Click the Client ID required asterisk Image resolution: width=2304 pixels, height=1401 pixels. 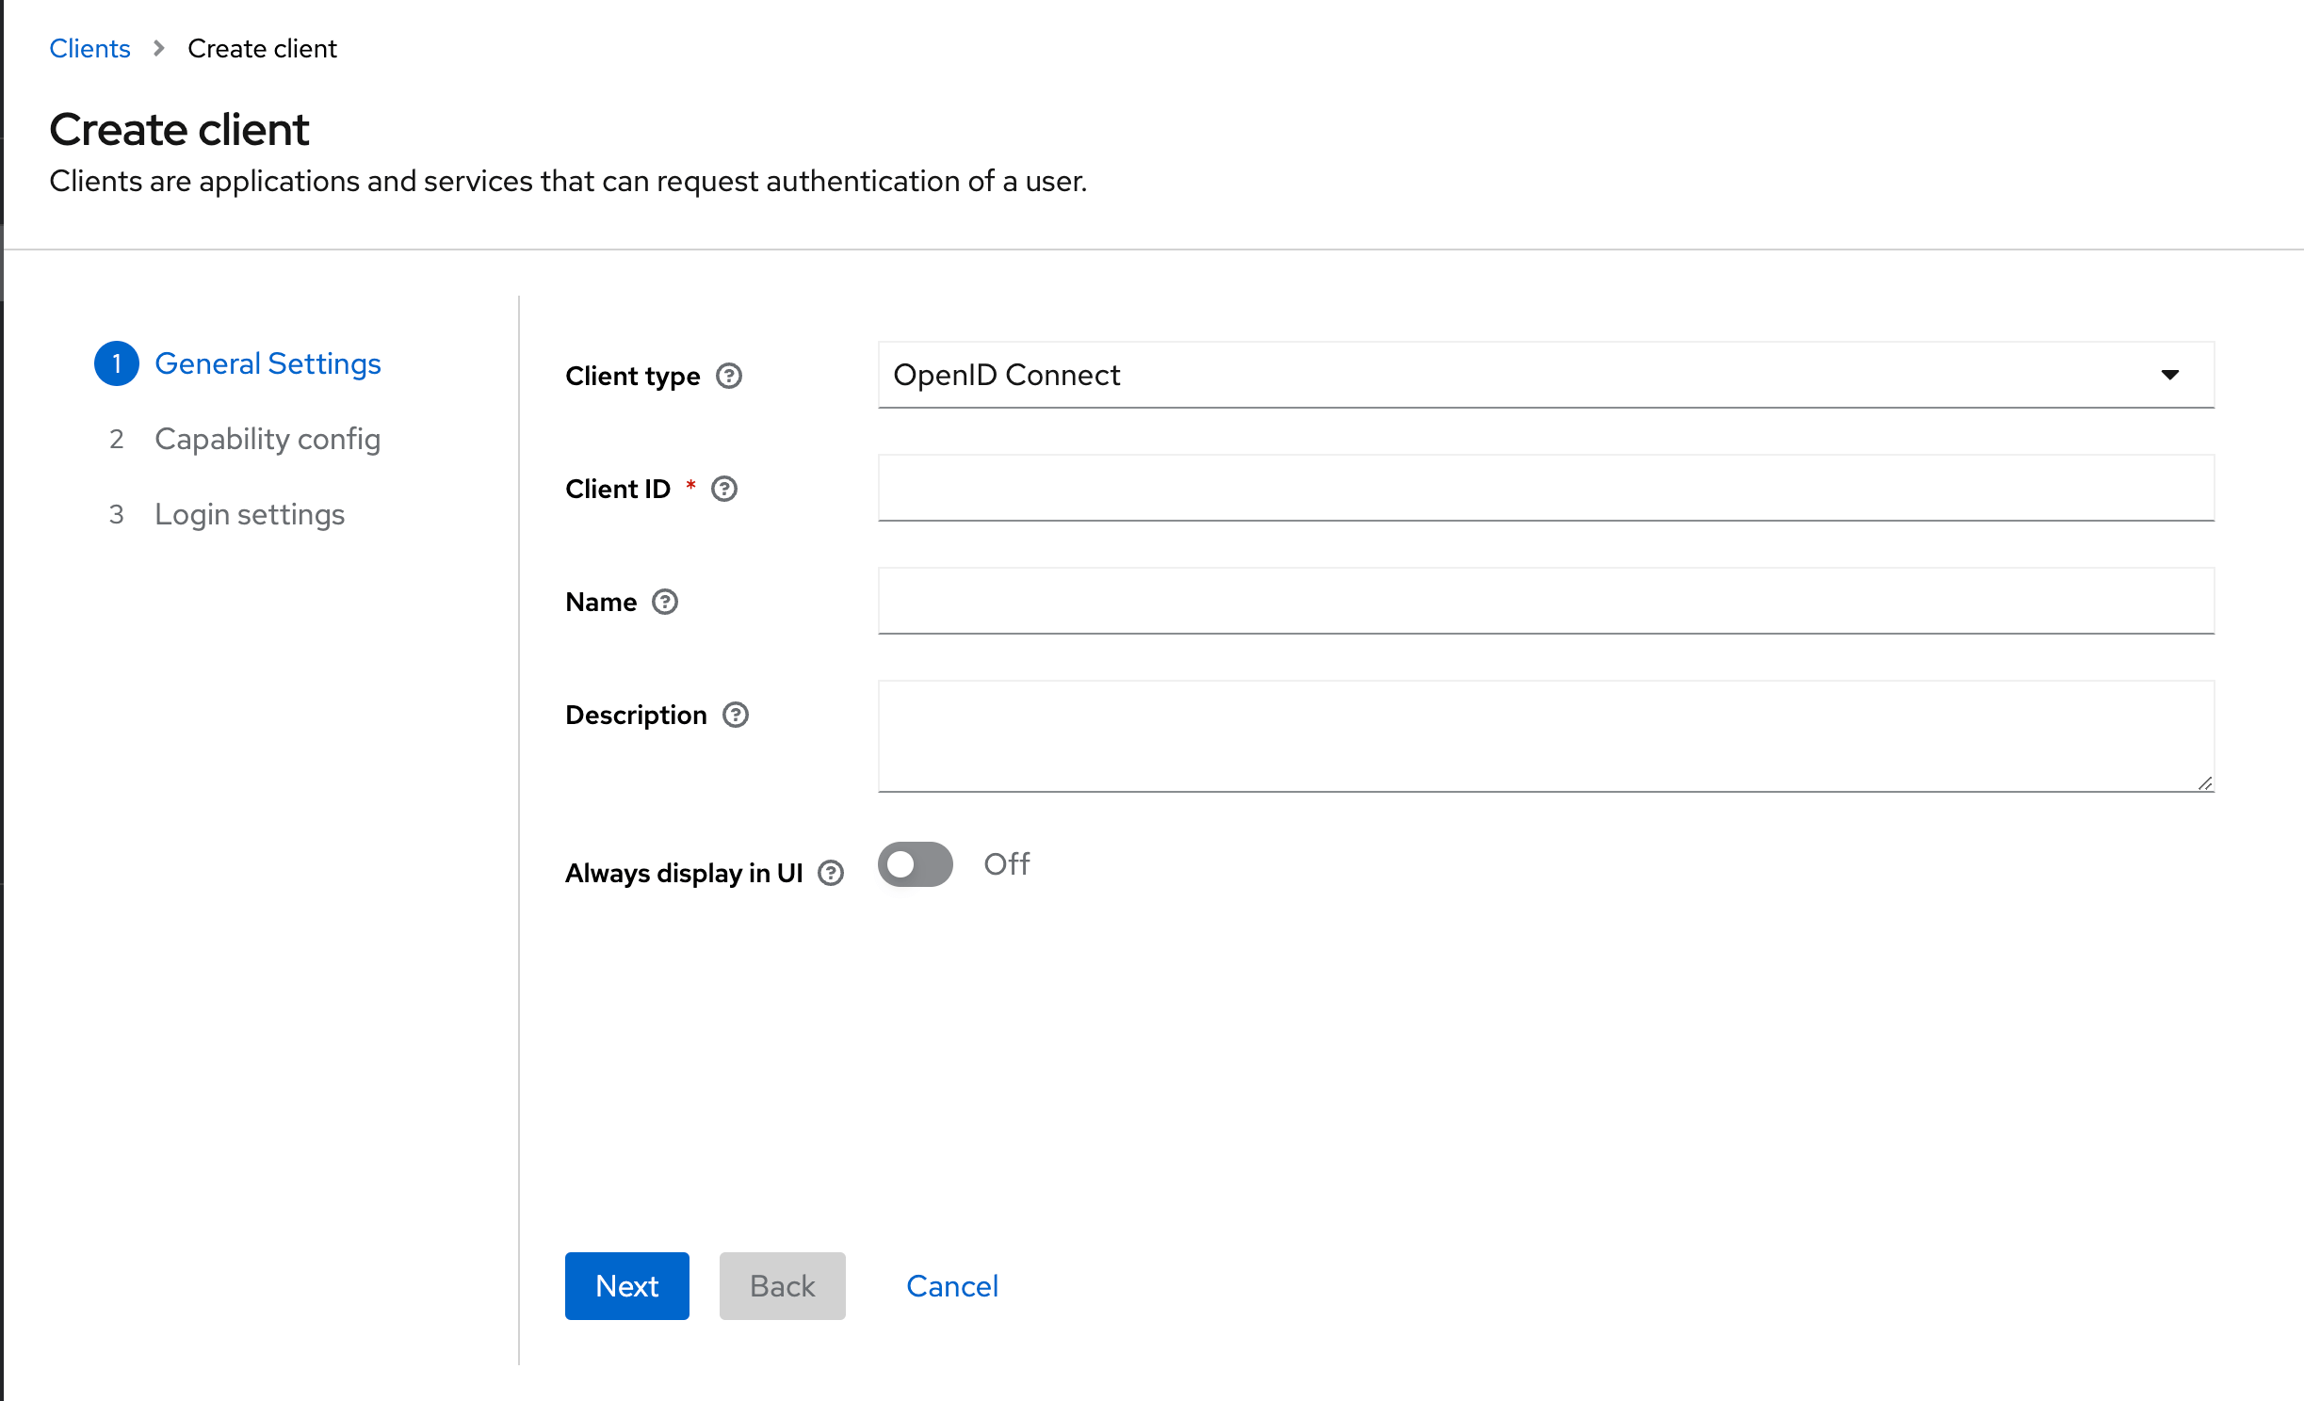point(691,486)
